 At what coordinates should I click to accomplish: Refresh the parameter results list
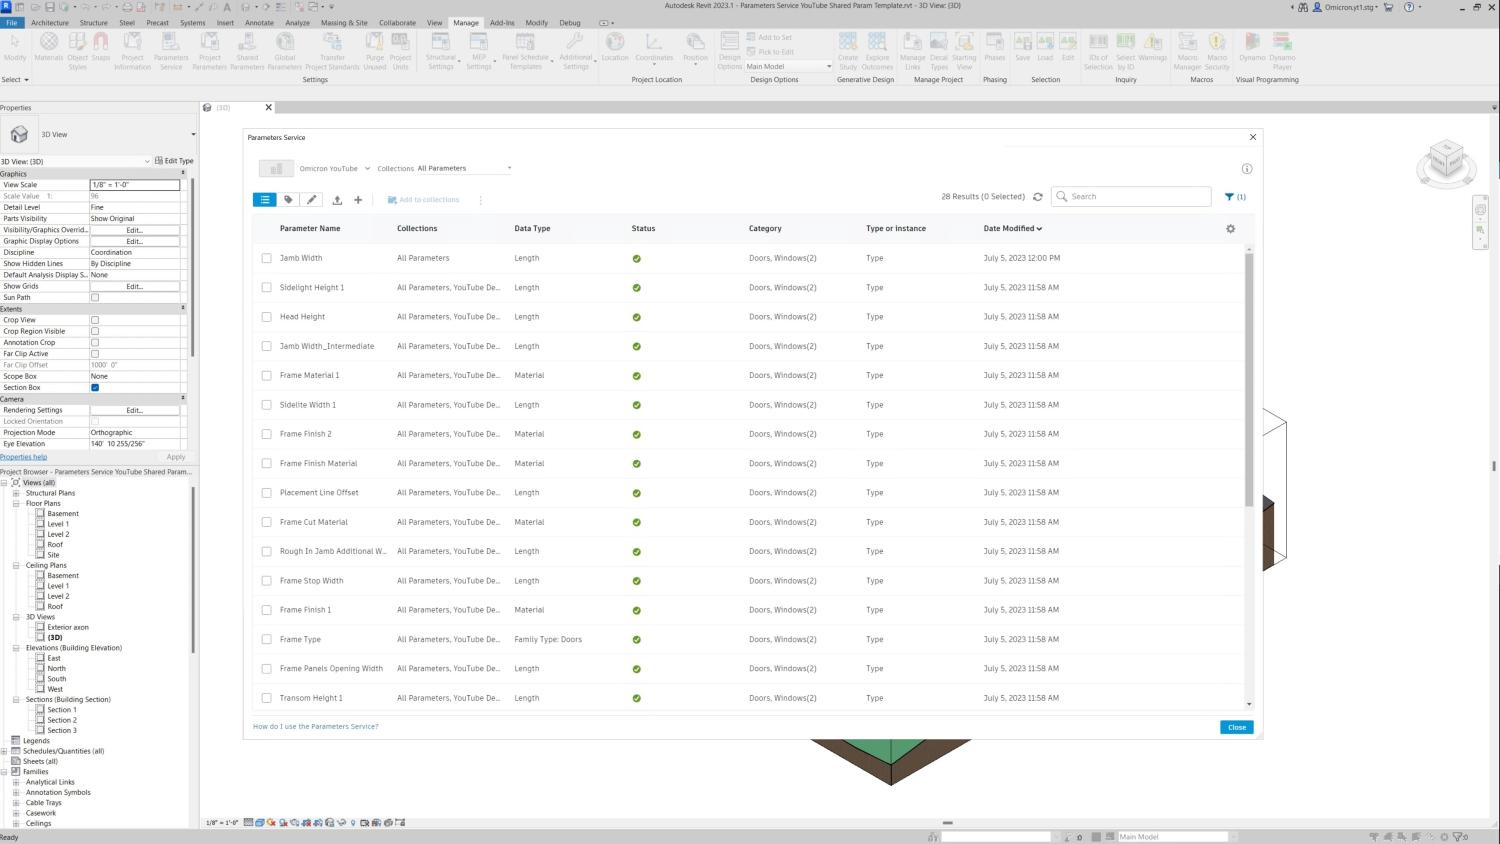(1038, 197)
